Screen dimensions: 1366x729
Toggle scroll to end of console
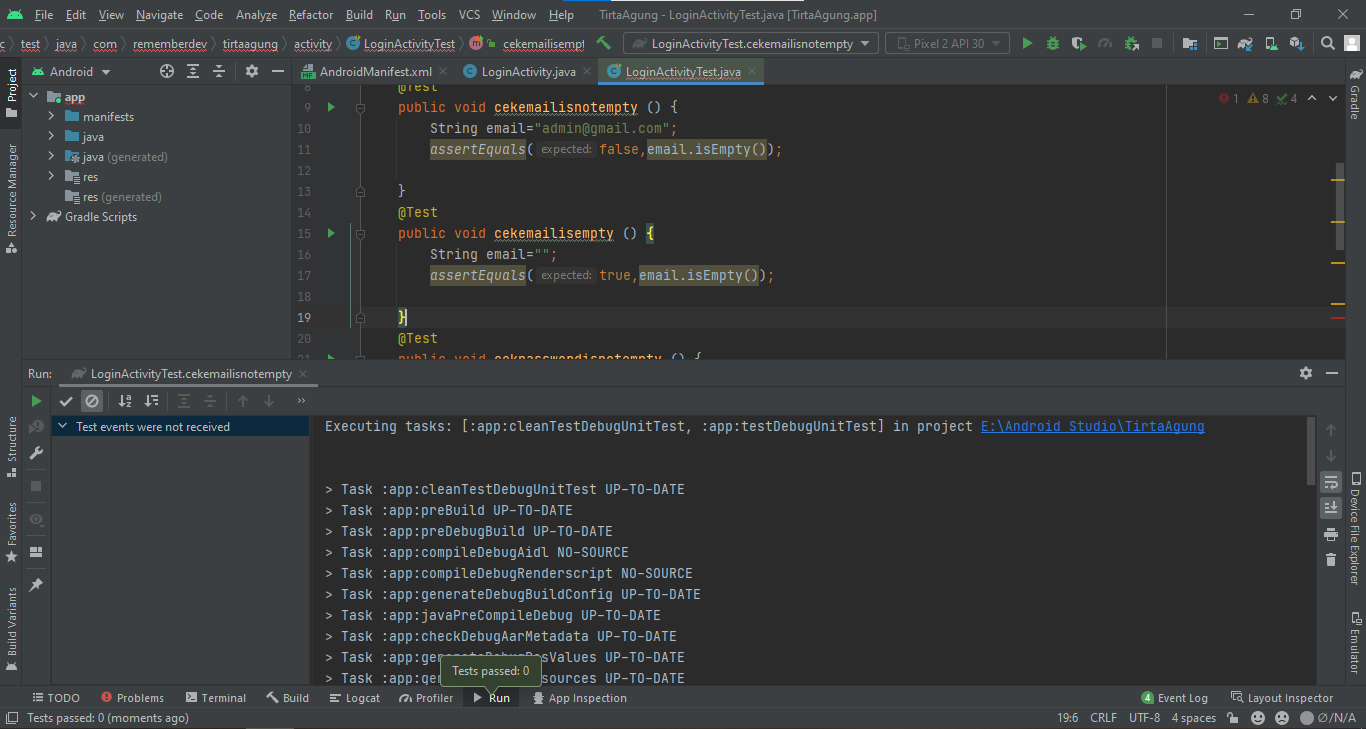1331,508
